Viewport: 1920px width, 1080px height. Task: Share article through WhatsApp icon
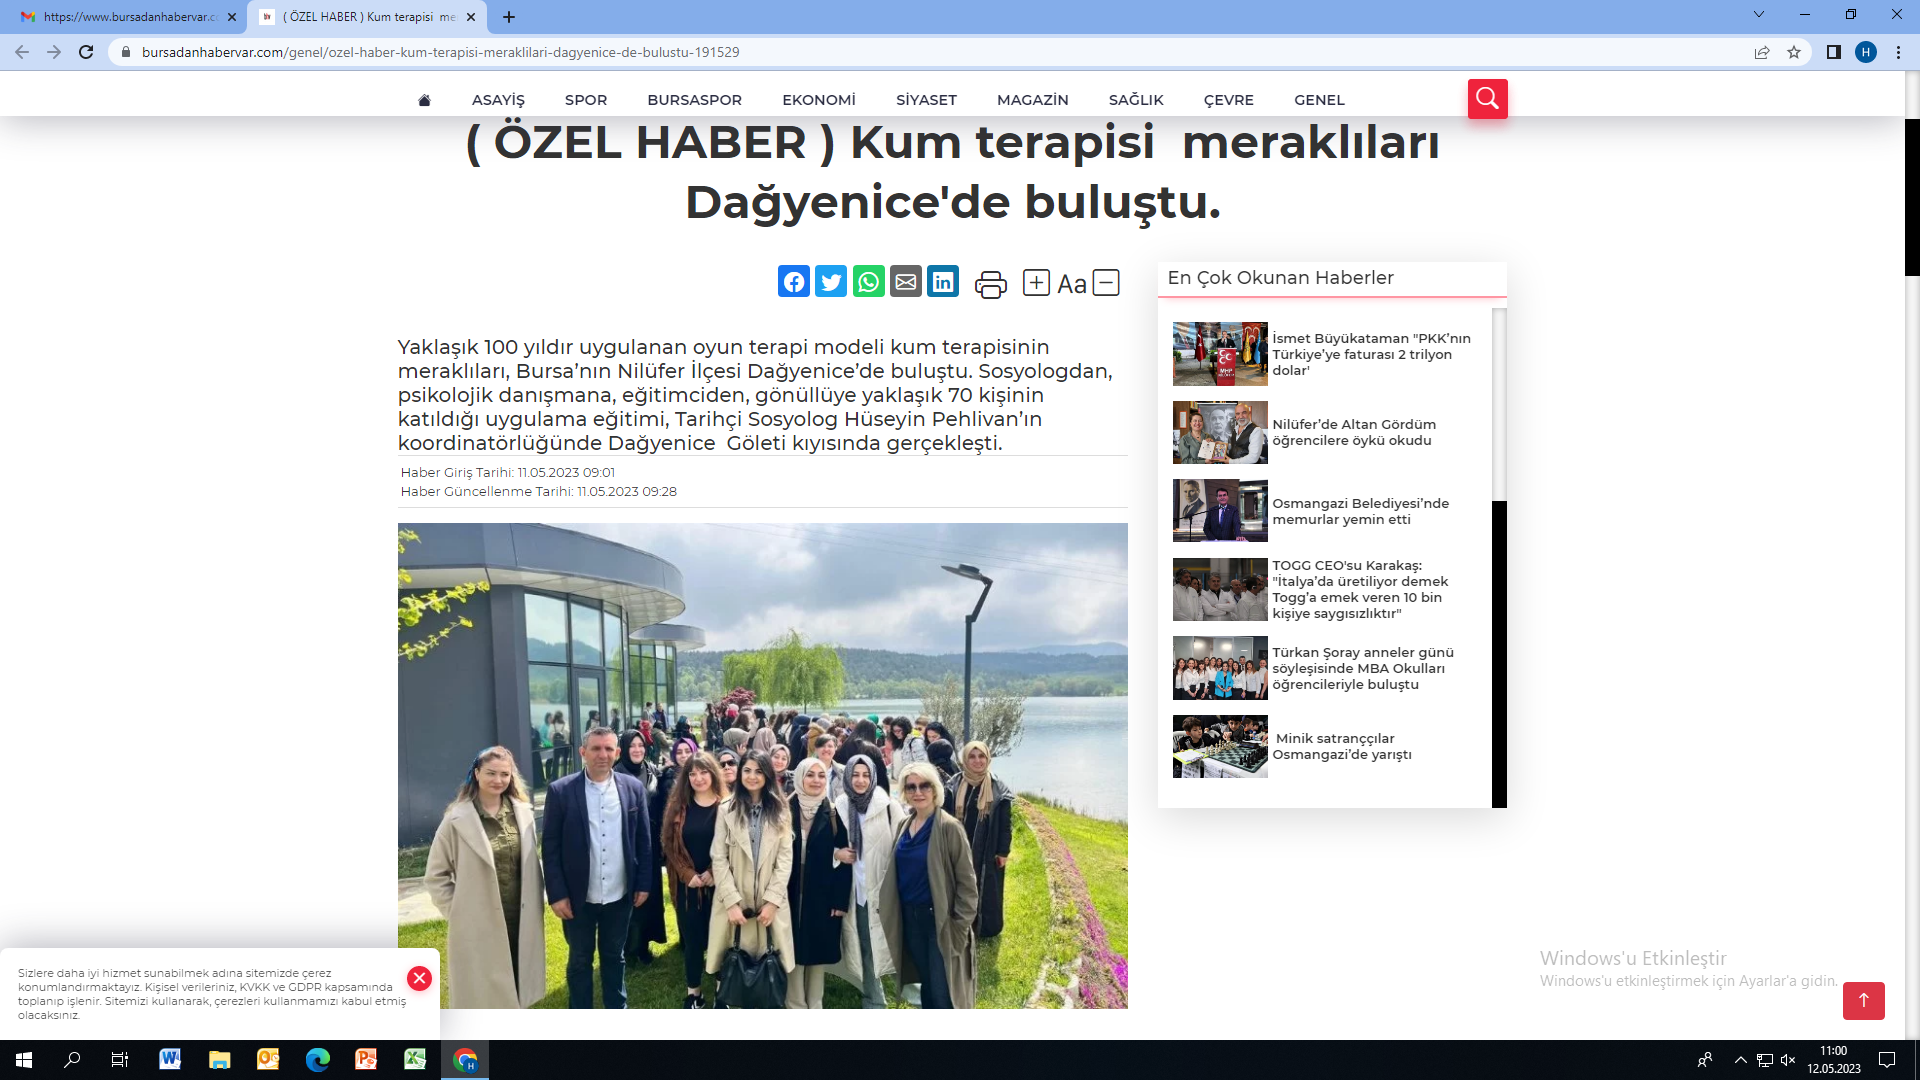868,282
